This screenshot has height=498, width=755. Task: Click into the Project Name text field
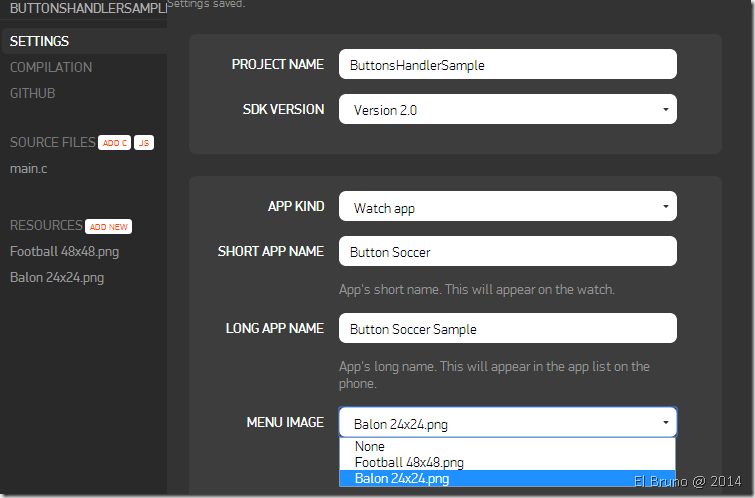point(507,64)
